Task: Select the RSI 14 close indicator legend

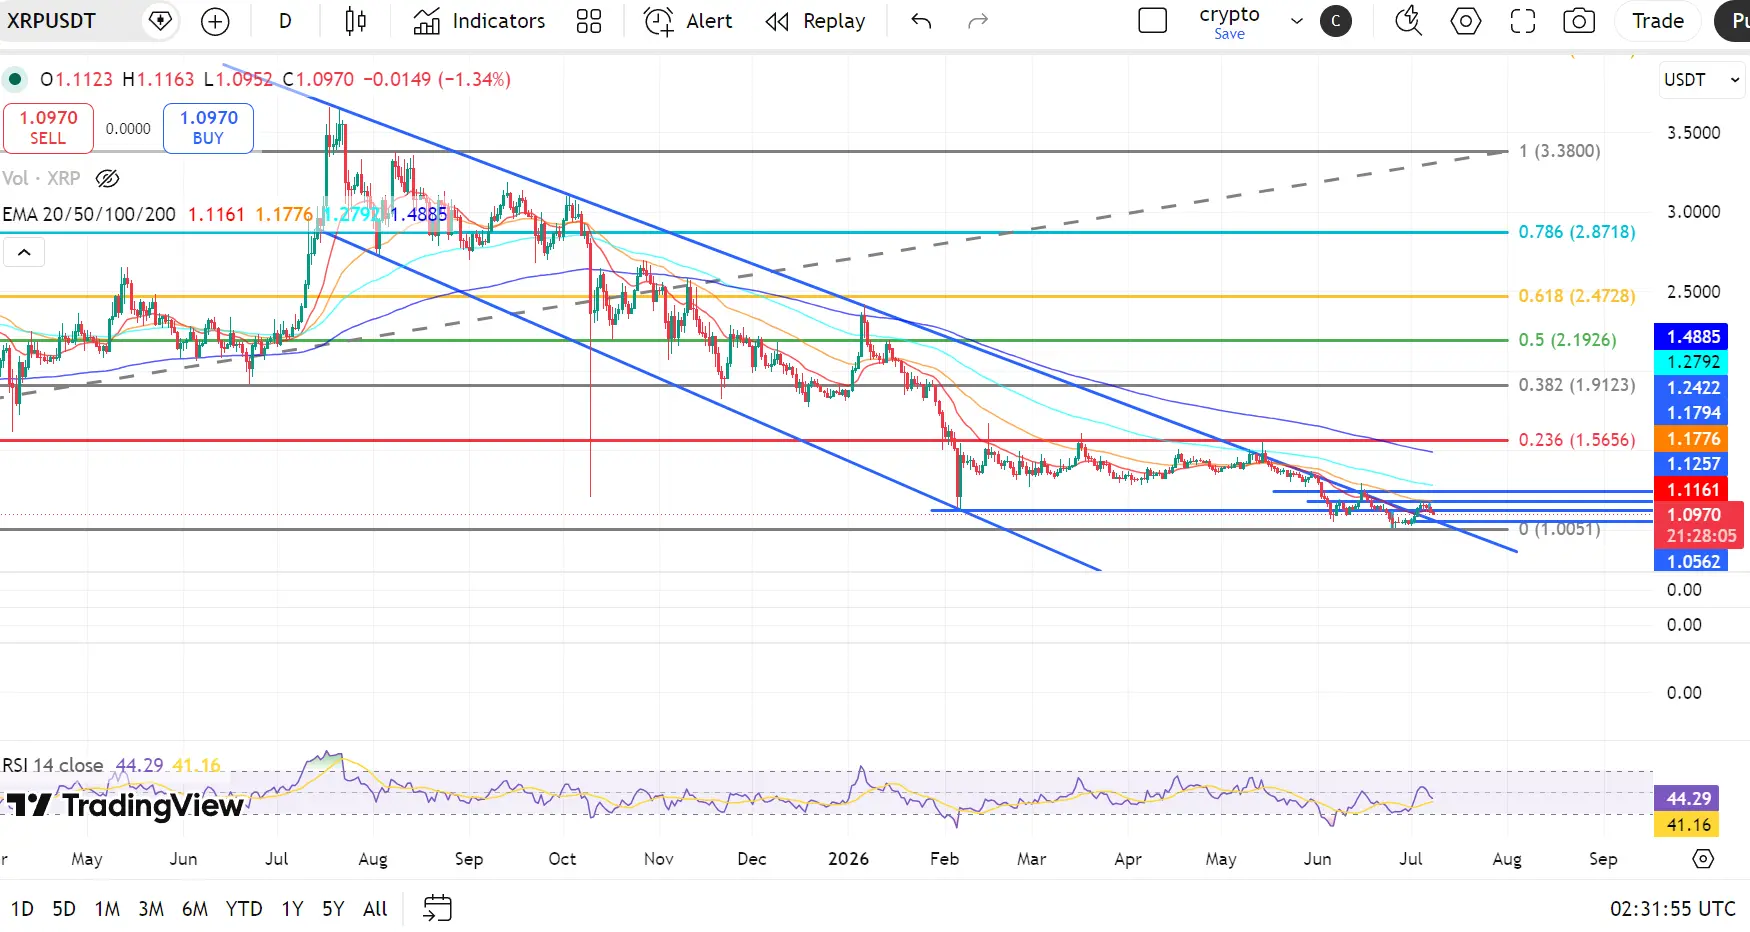Action: (52, 765)
